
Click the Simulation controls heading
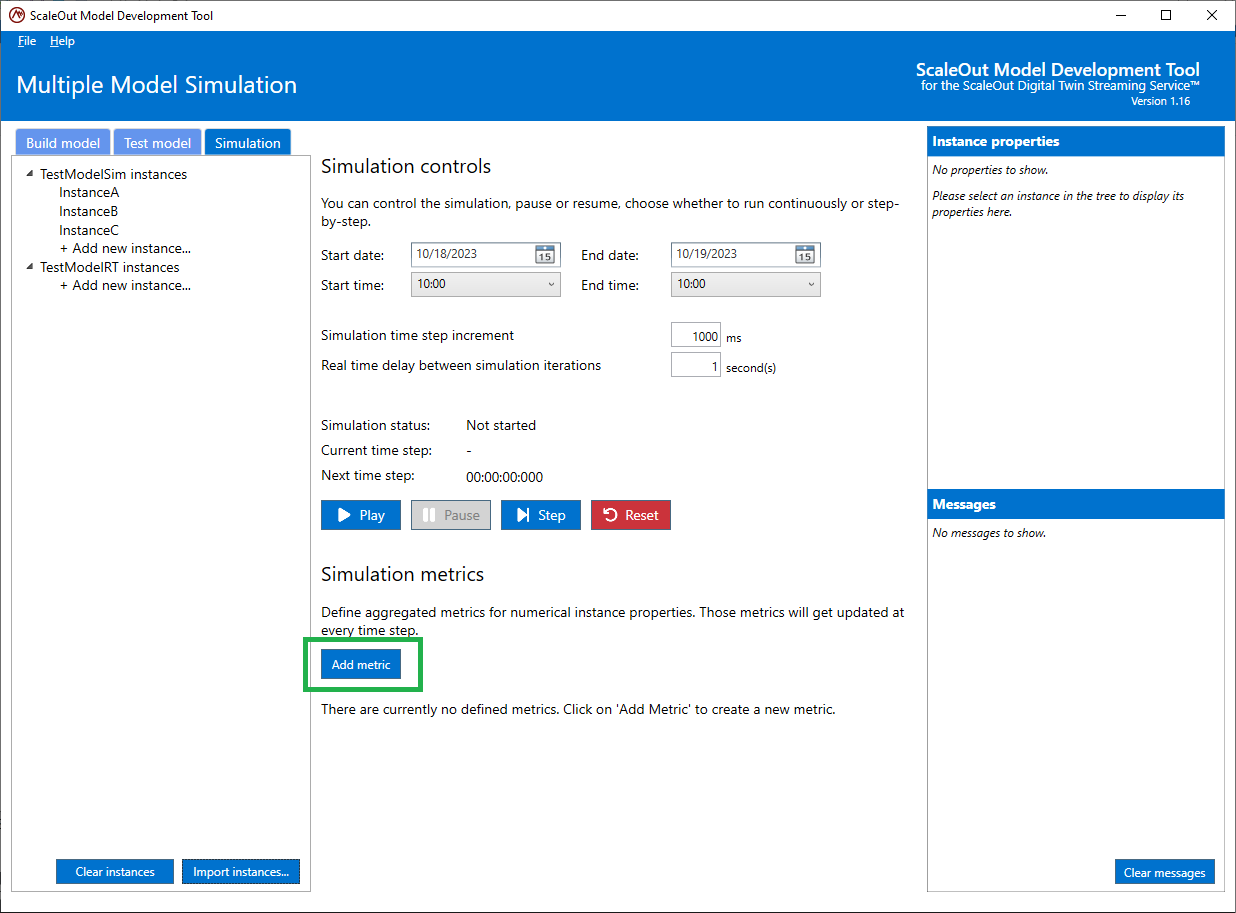(406, 166)
